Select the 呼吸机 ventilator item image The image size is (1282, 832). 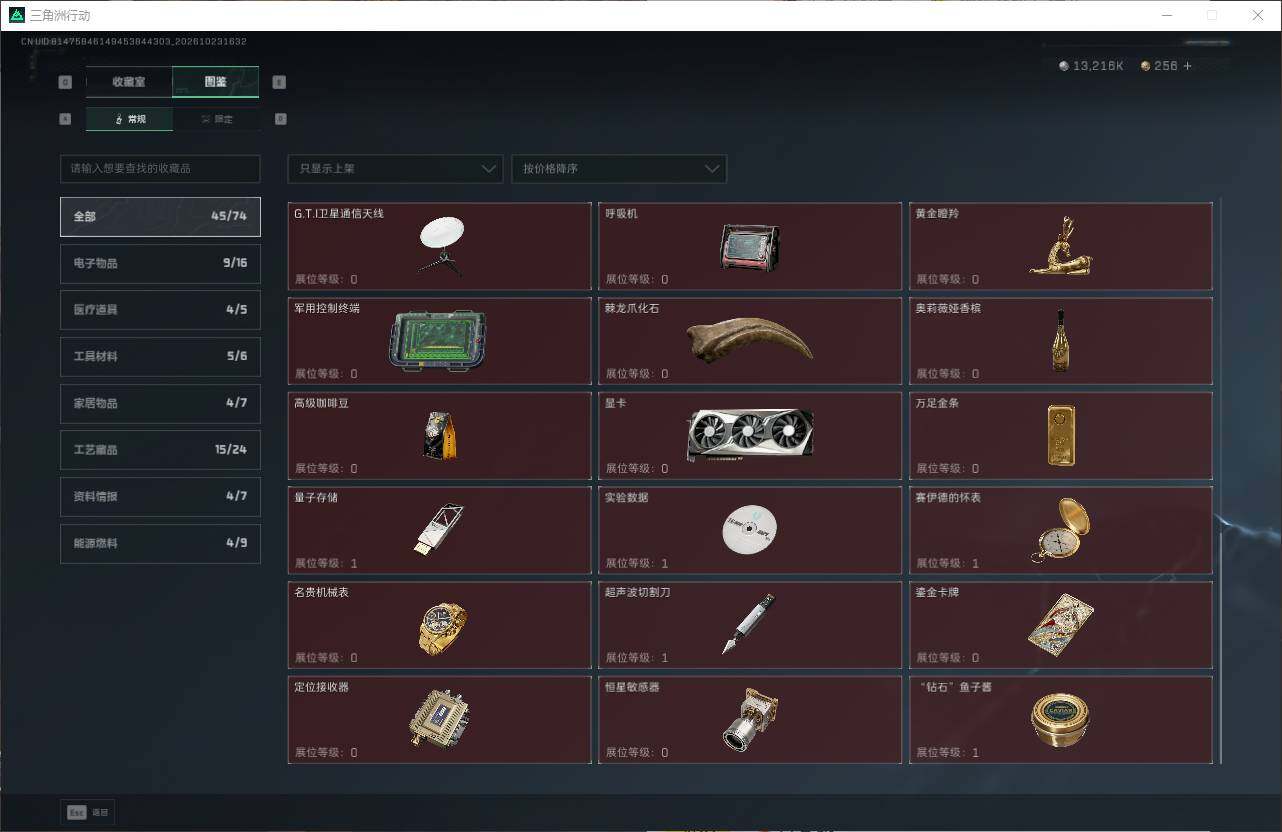pyautogui.click(x=750, y=246)
